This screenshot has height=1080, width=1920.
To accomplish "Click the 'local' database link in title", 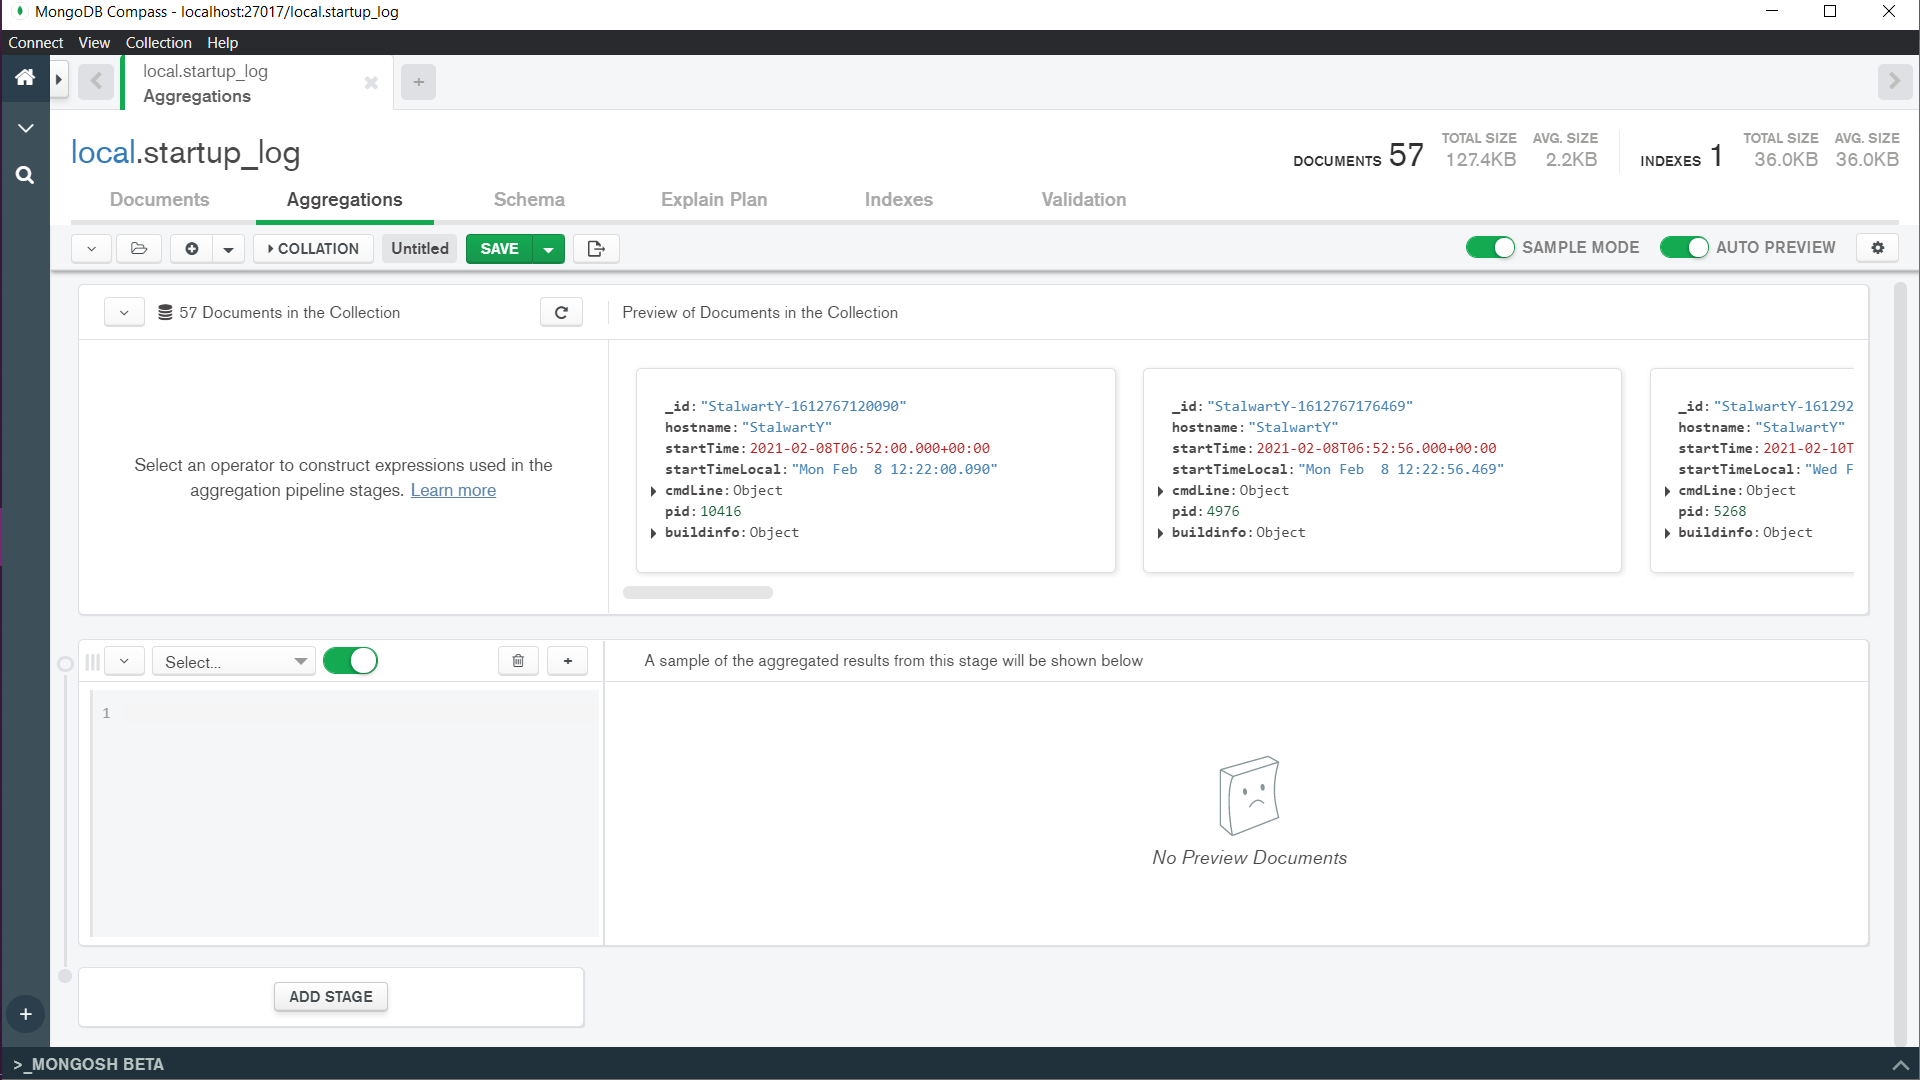I will click(x=102, y=152).
